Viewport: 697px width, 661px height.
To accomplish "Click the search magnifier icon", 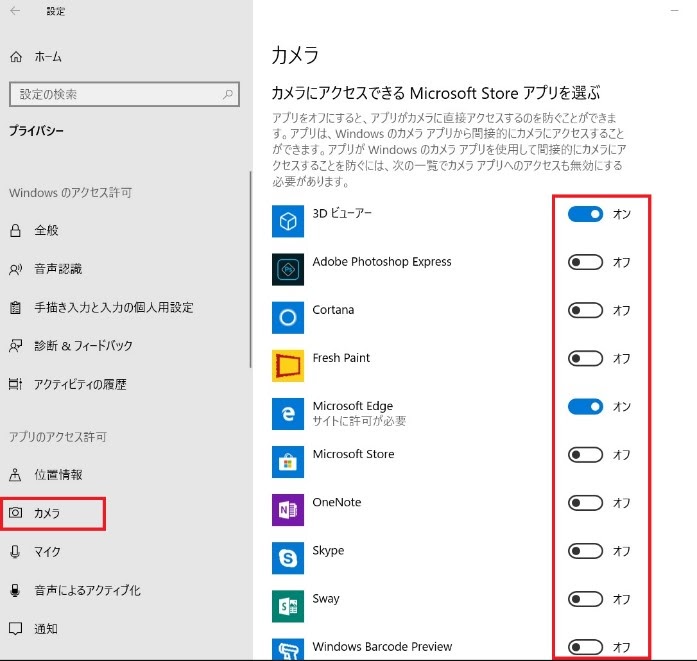I will pyautogui.click(x=228, y=94).
